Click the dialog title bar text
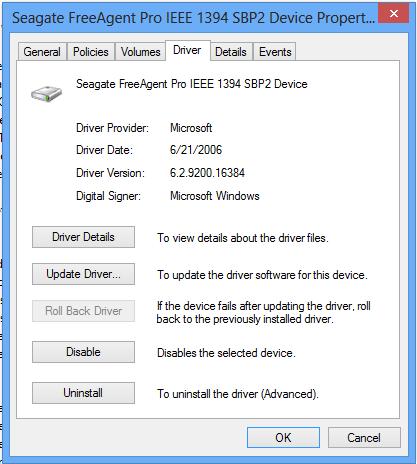 pyautogui.click(x=194, y=18)
